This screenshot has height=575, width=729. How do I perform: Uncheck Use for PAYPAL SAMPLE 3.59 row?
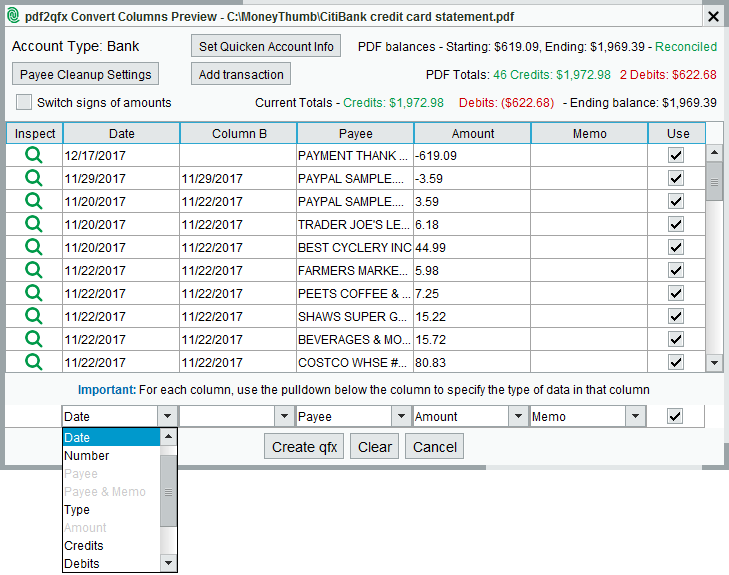pyautogui.click(x=676, y=201)
